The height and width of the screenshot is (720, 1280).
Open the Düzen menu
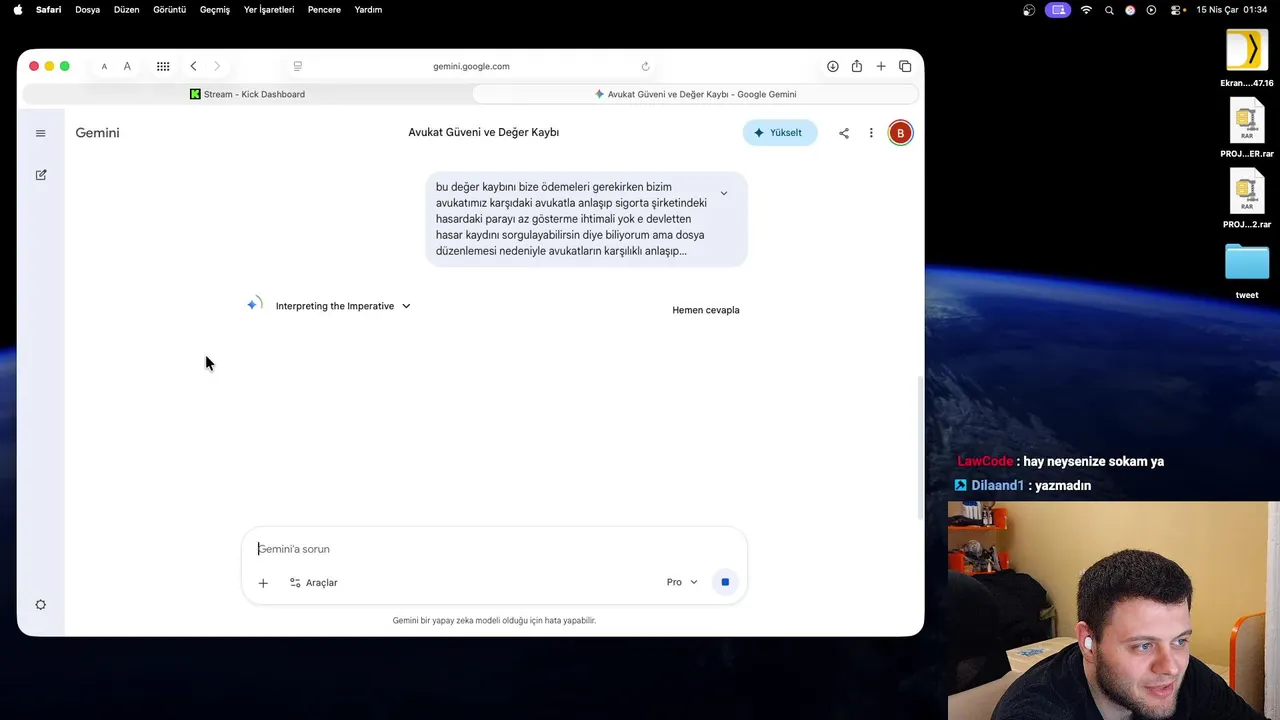tap(126, 10)
